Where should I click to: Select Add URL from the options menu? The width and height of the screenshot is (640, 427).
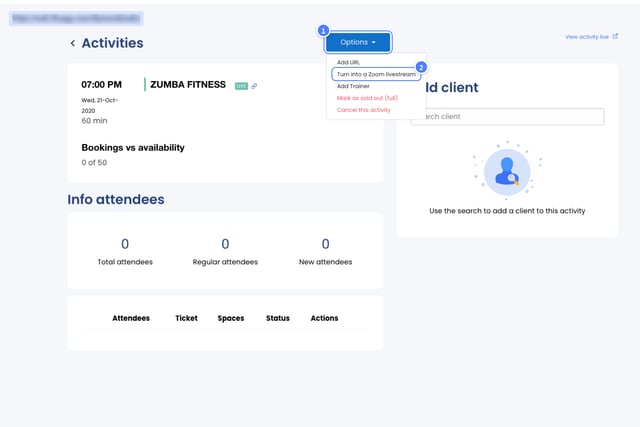pyautogui.click(x=348, y=62)
